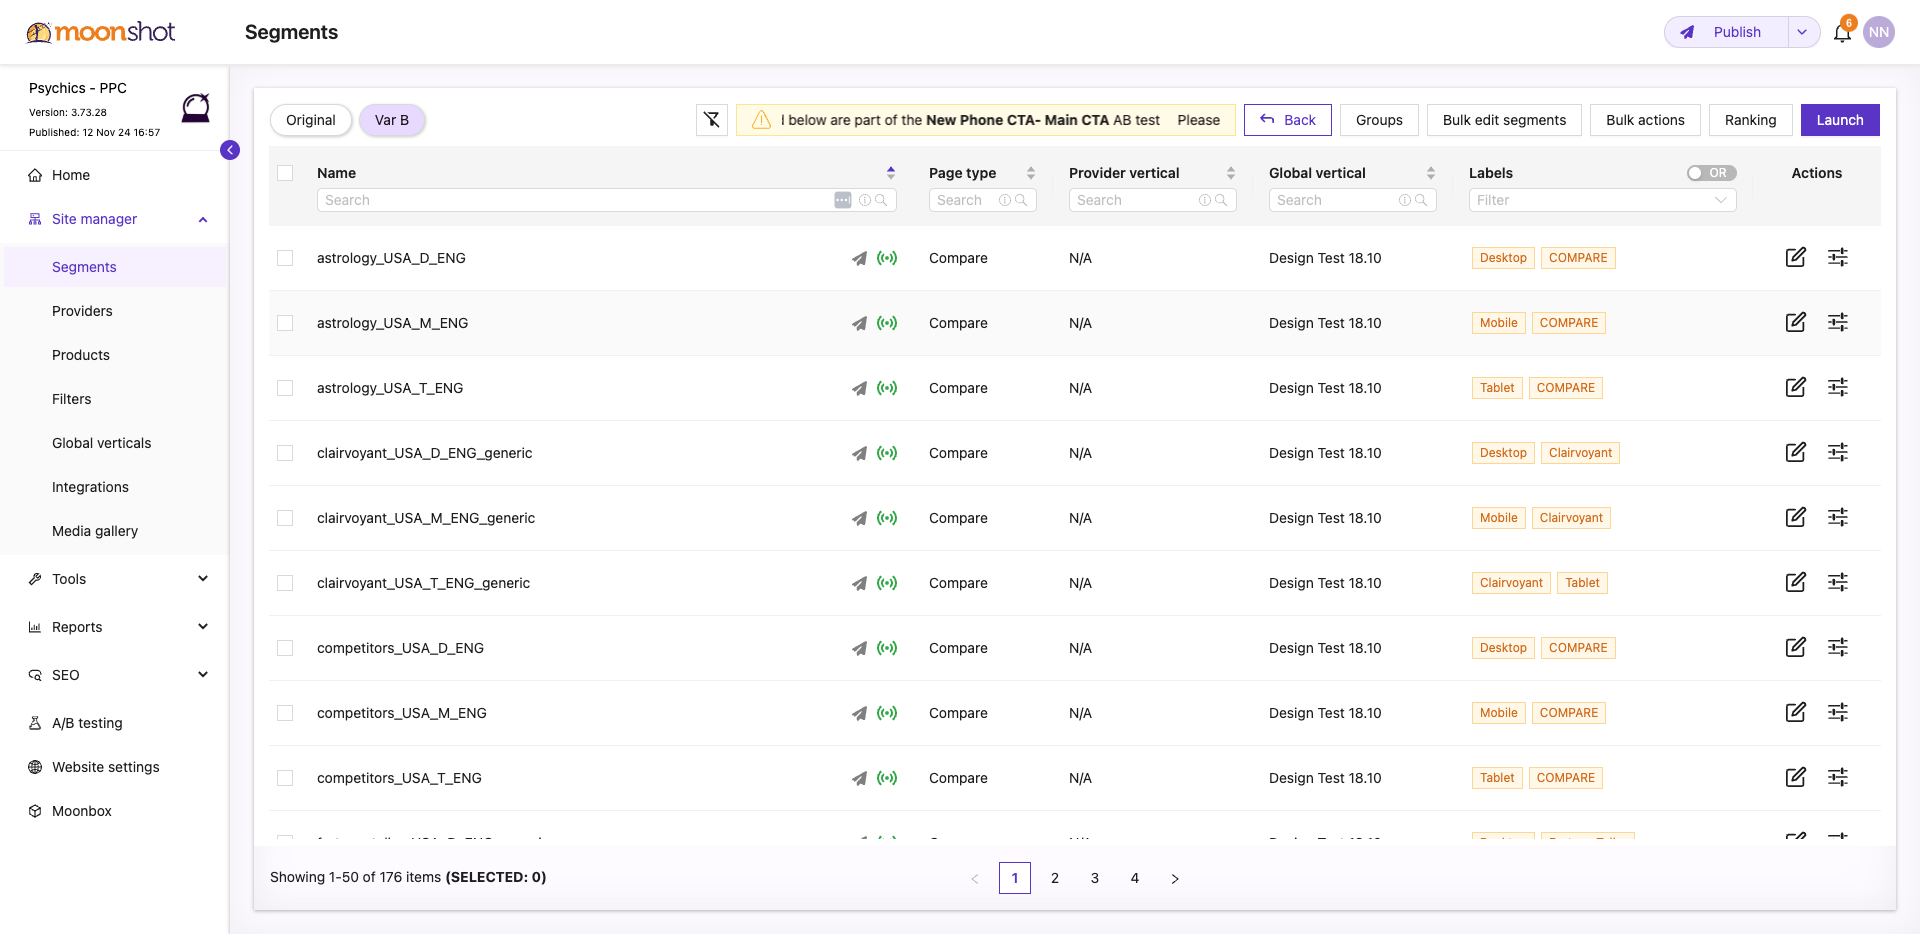
Task: Go to next page arrow
Action: 1175,878
